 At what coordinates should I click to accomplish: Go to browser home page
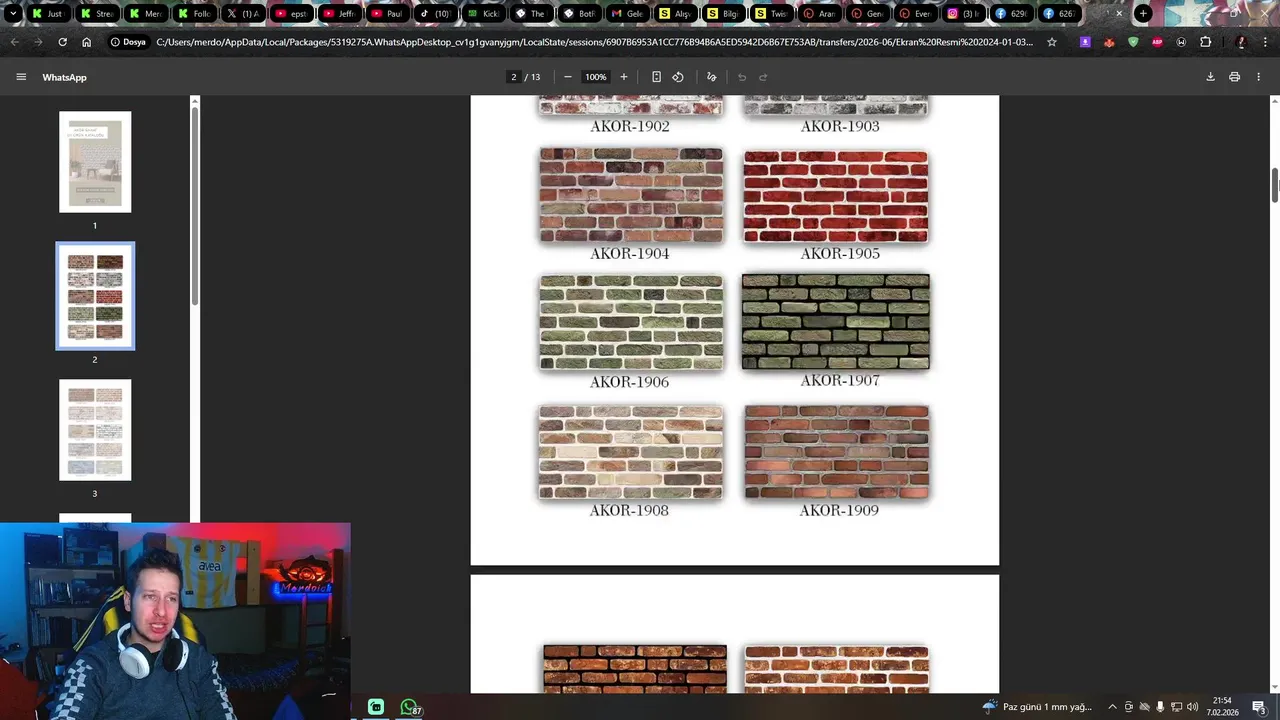(x=87, y=42)
